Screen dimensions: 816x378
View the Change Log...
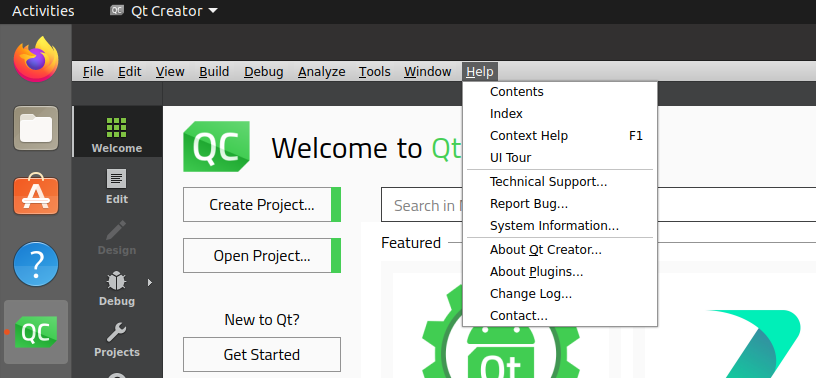[560, 294]
